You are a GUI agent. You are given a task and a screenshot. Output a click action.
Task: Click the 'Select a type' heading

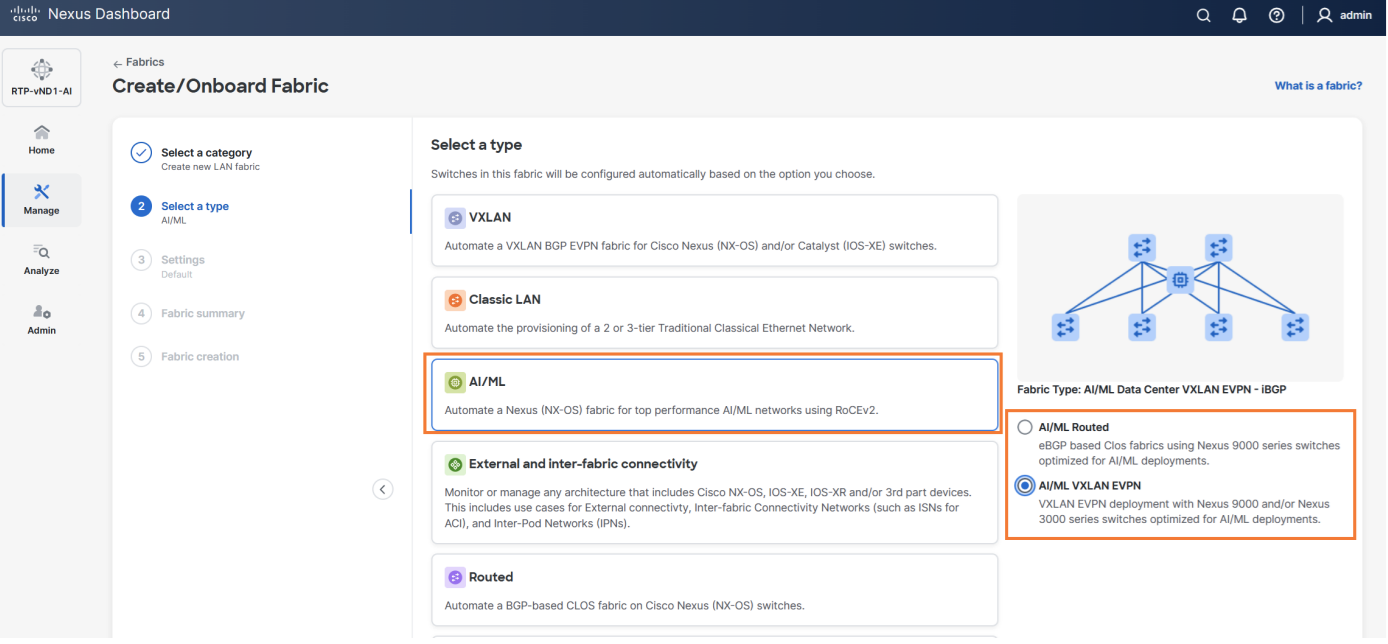point(476,145)
